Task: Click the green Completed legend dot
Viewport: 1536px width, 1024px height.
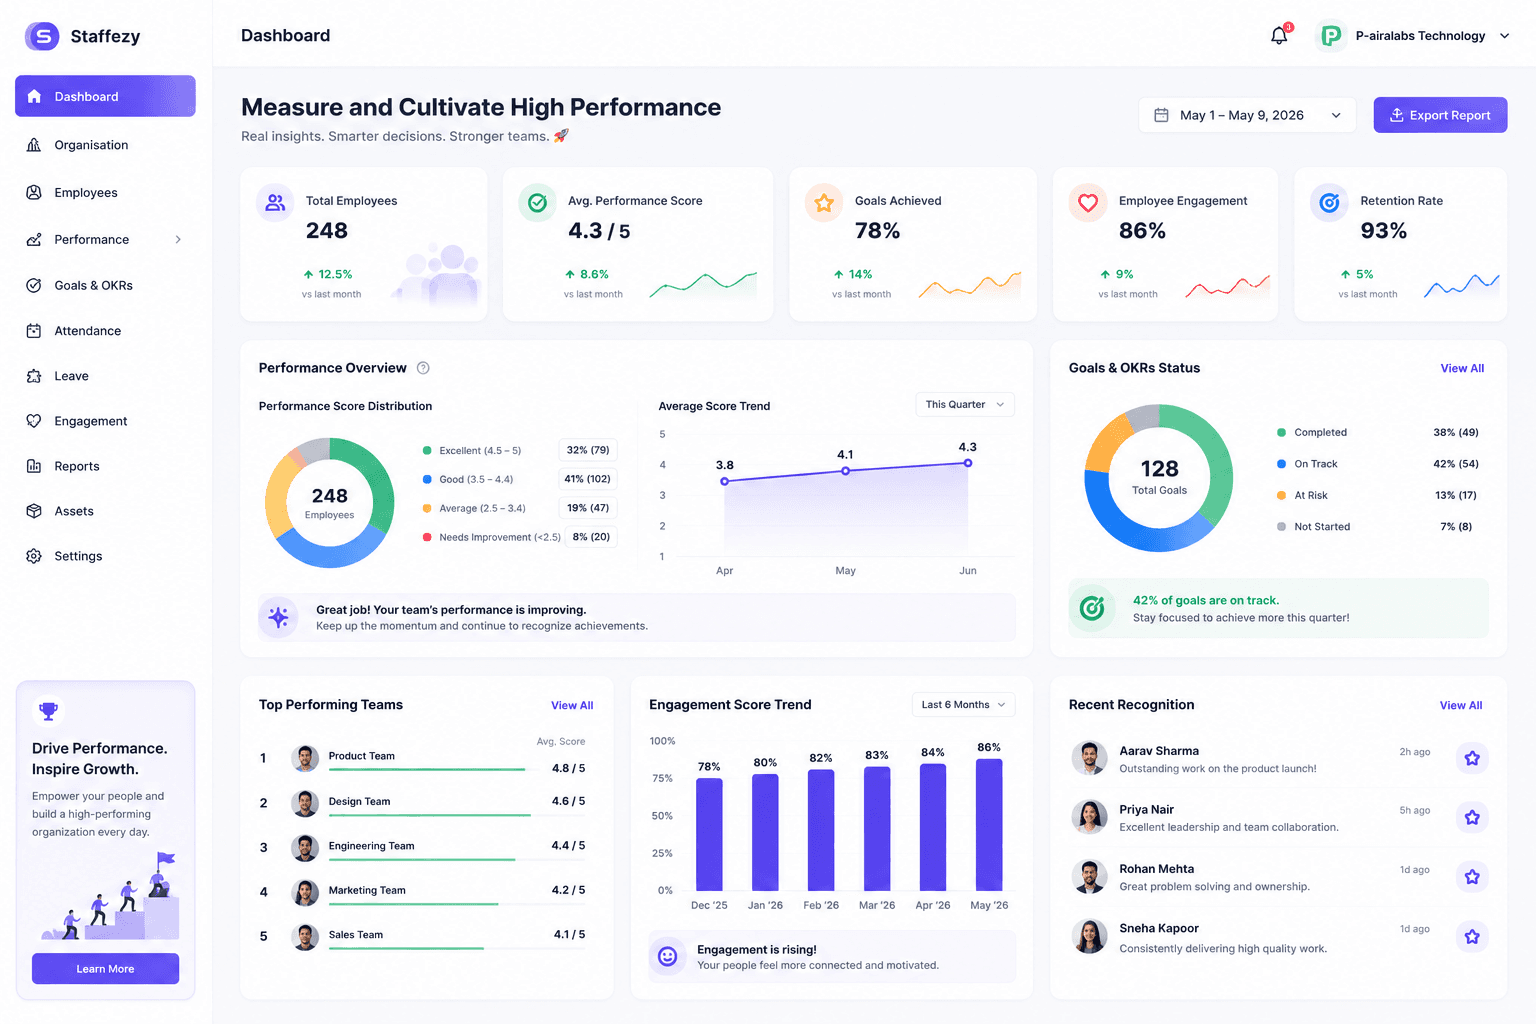Action: [1281, 432]
